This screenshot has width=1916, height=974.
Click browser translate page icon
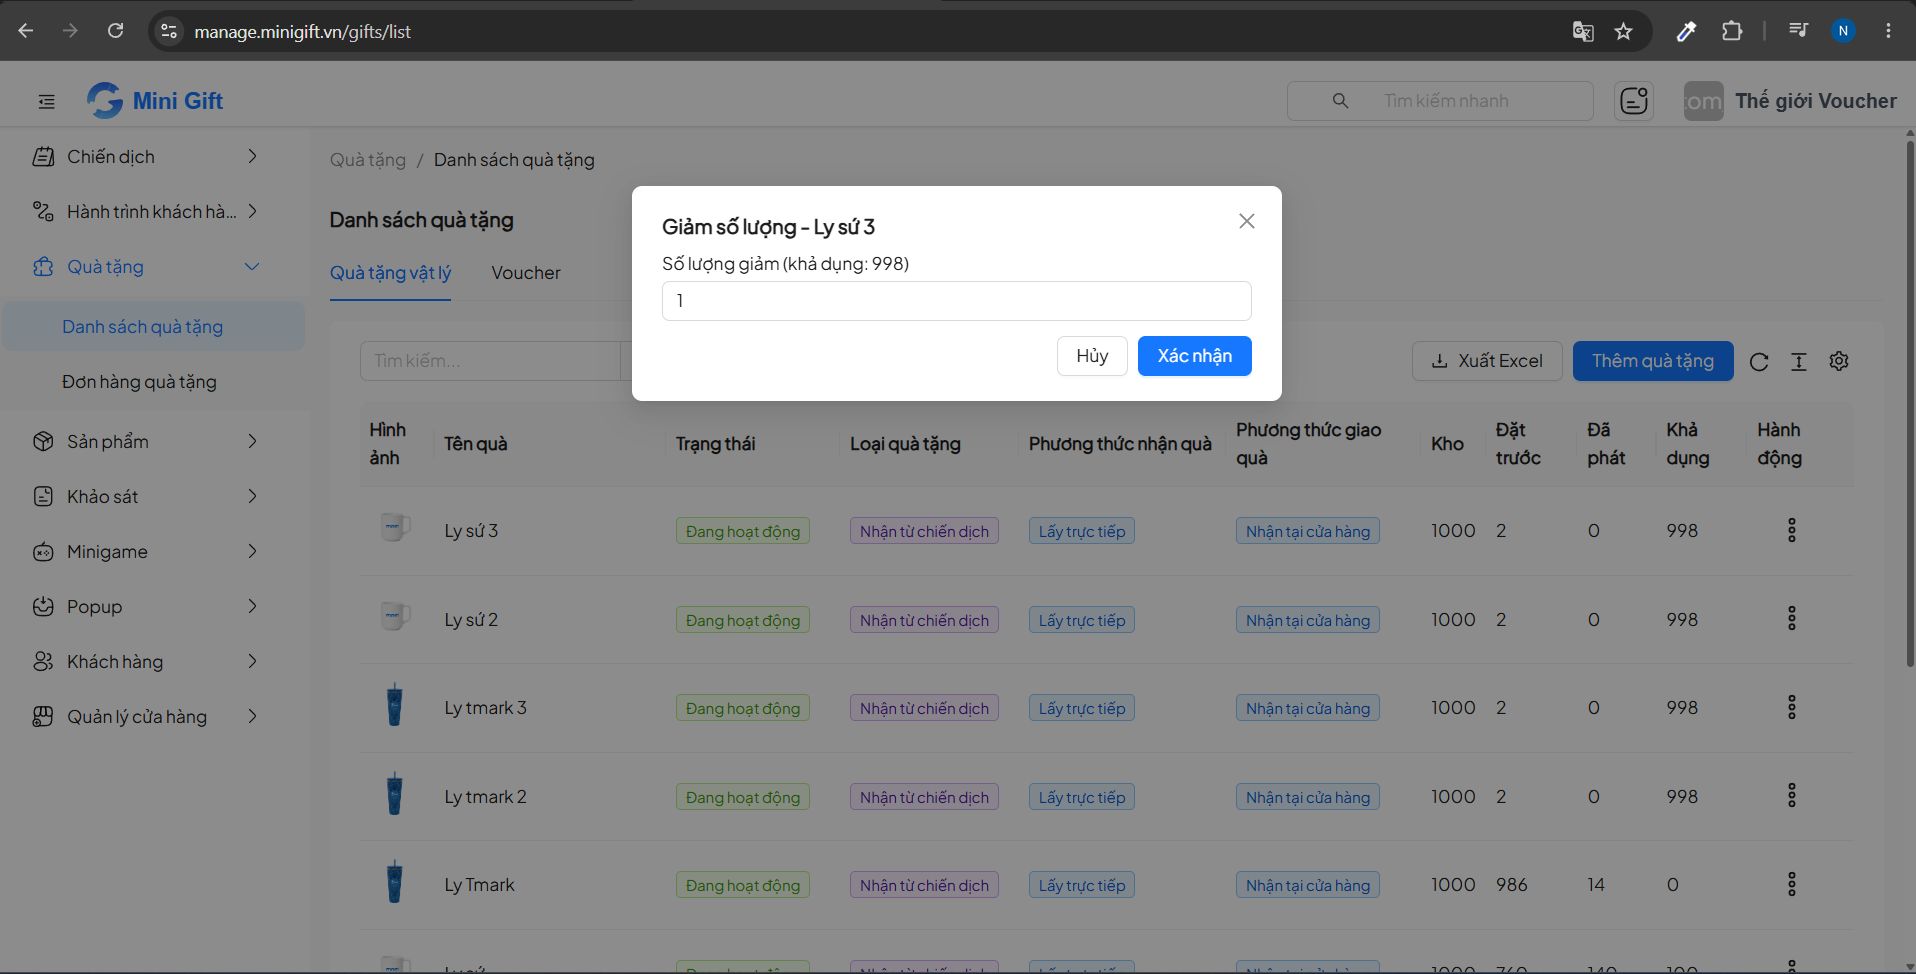(1582, 31)
